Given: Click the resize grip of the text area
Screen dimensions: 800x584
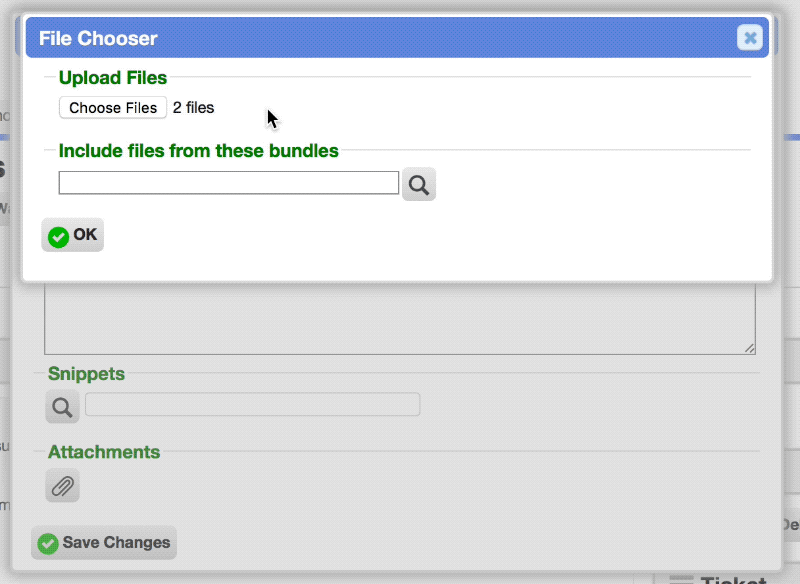Looking at the screenshot, I should 749,348.
